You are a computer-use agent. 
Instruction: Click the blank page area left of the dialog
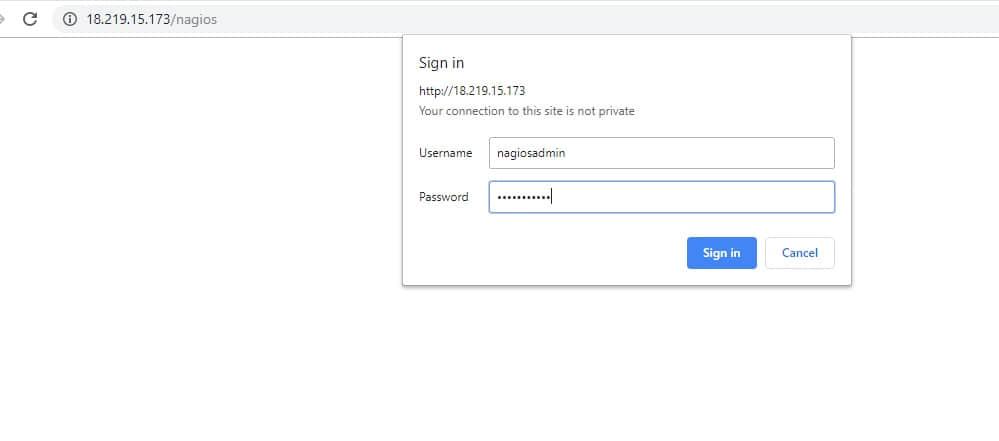click(200, 200)
